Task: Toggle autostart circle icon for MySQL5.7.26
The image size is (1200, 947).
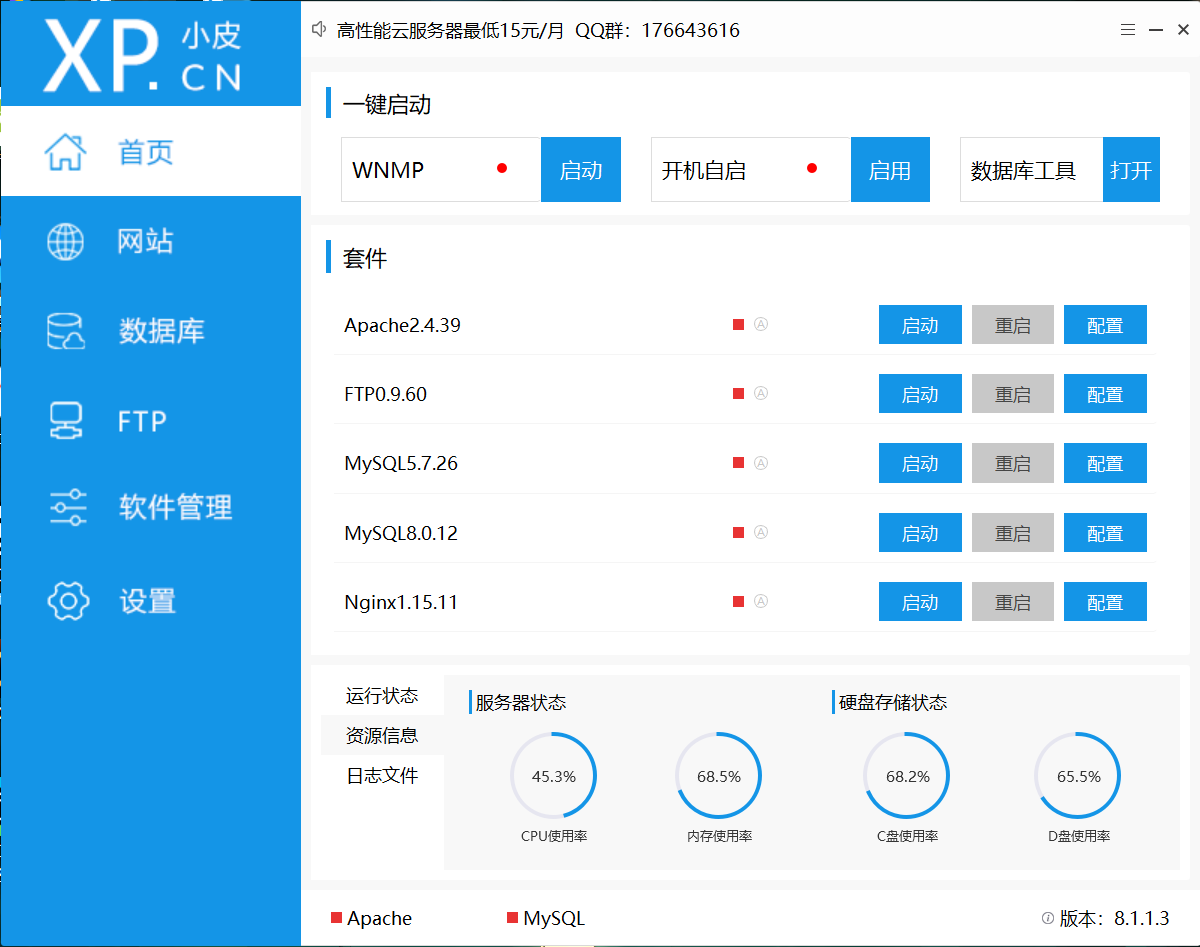Action: (761, 463)
